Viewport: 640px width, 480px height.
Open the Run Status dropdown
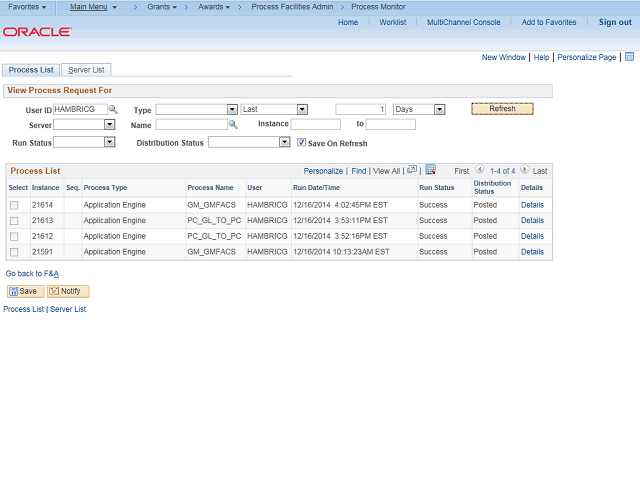click(x=109, y=142)
